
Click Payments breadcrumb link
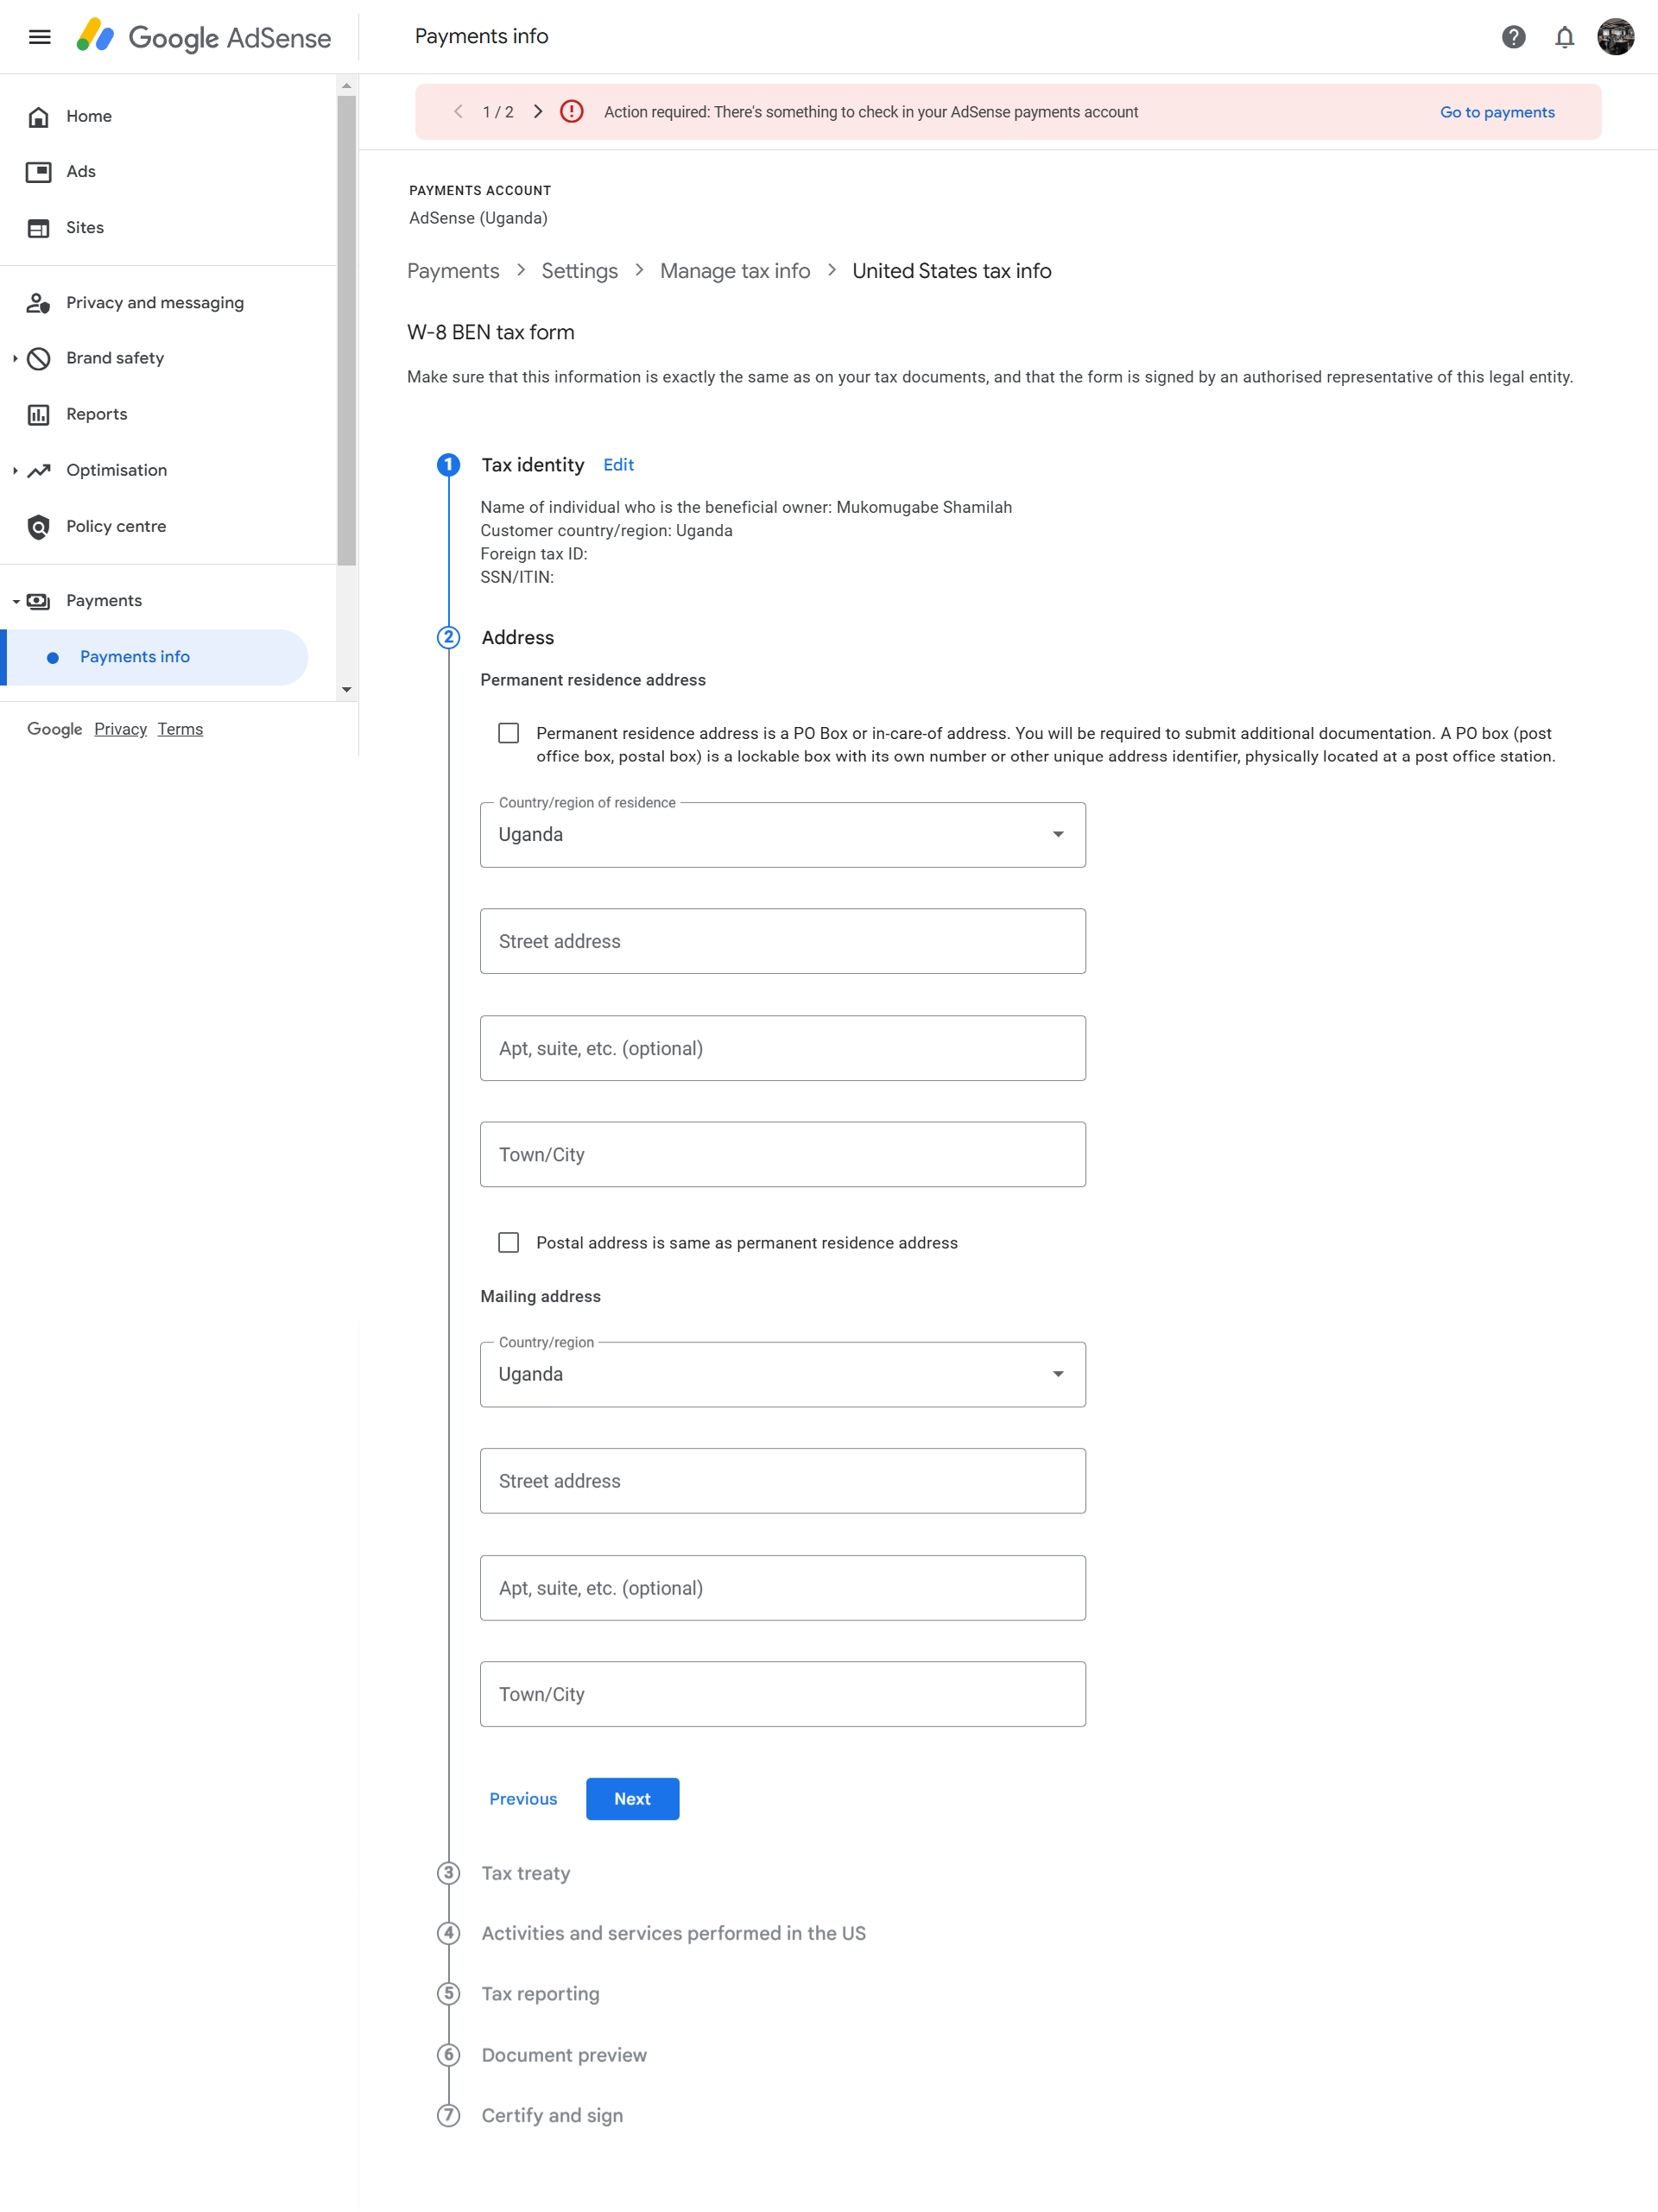453,271
